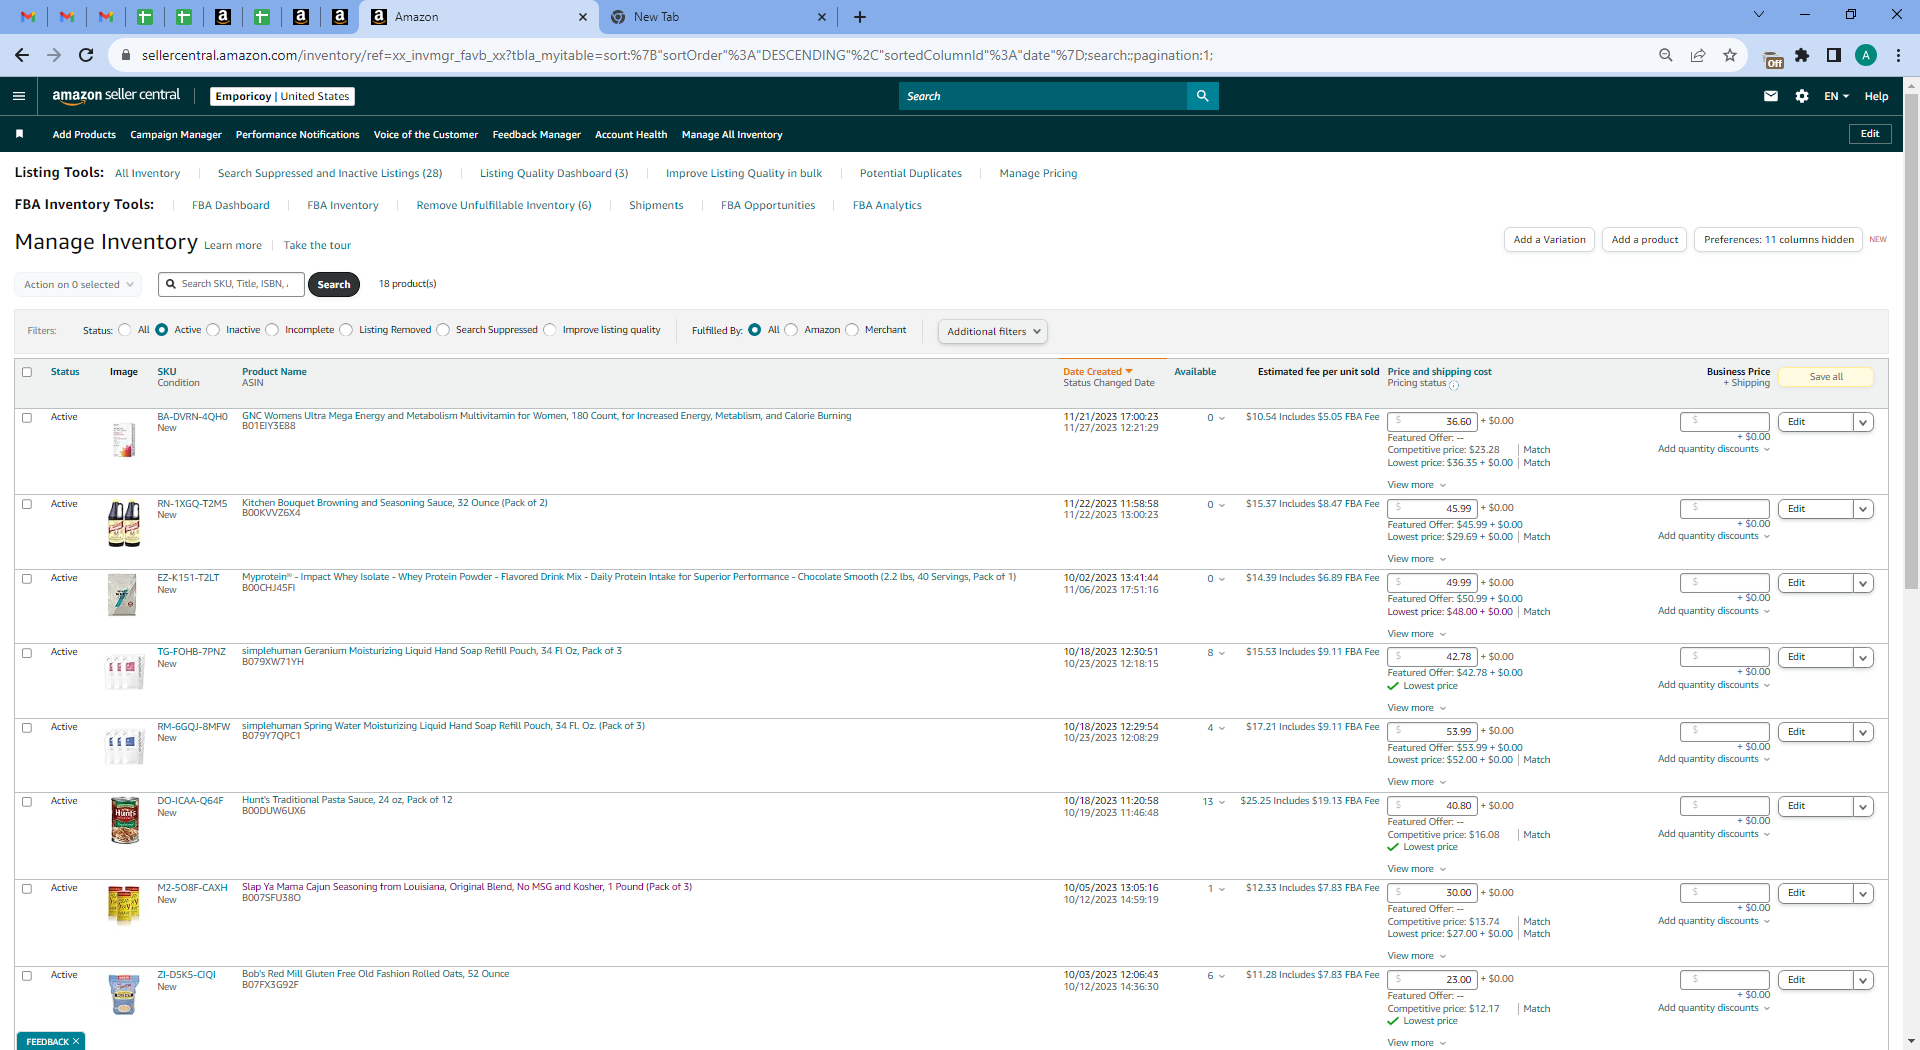Select the checkbox for SKU BA-DVRN-4QH0
The height and width of the screenshot is (1050, 1920).
[x=27, y=418]
